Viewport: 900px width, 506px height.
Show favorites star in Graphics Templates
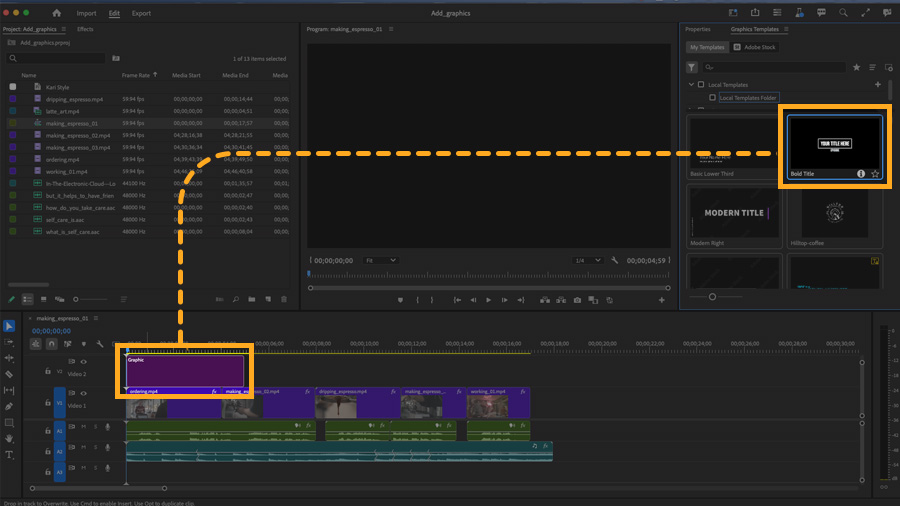[856, 68]
